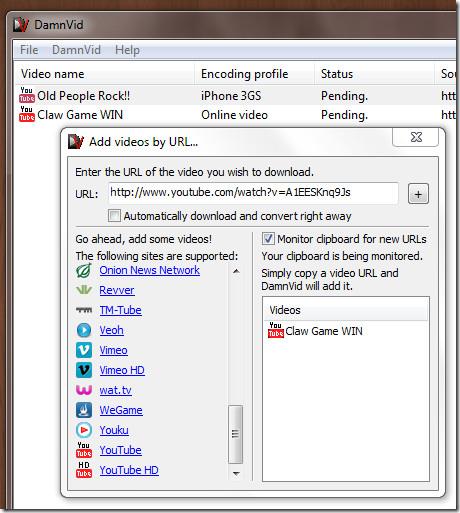This screenshot has height=513, width=460.
Task: Click the YouTube HD icon in supported sites
Action: click(84, 470)
